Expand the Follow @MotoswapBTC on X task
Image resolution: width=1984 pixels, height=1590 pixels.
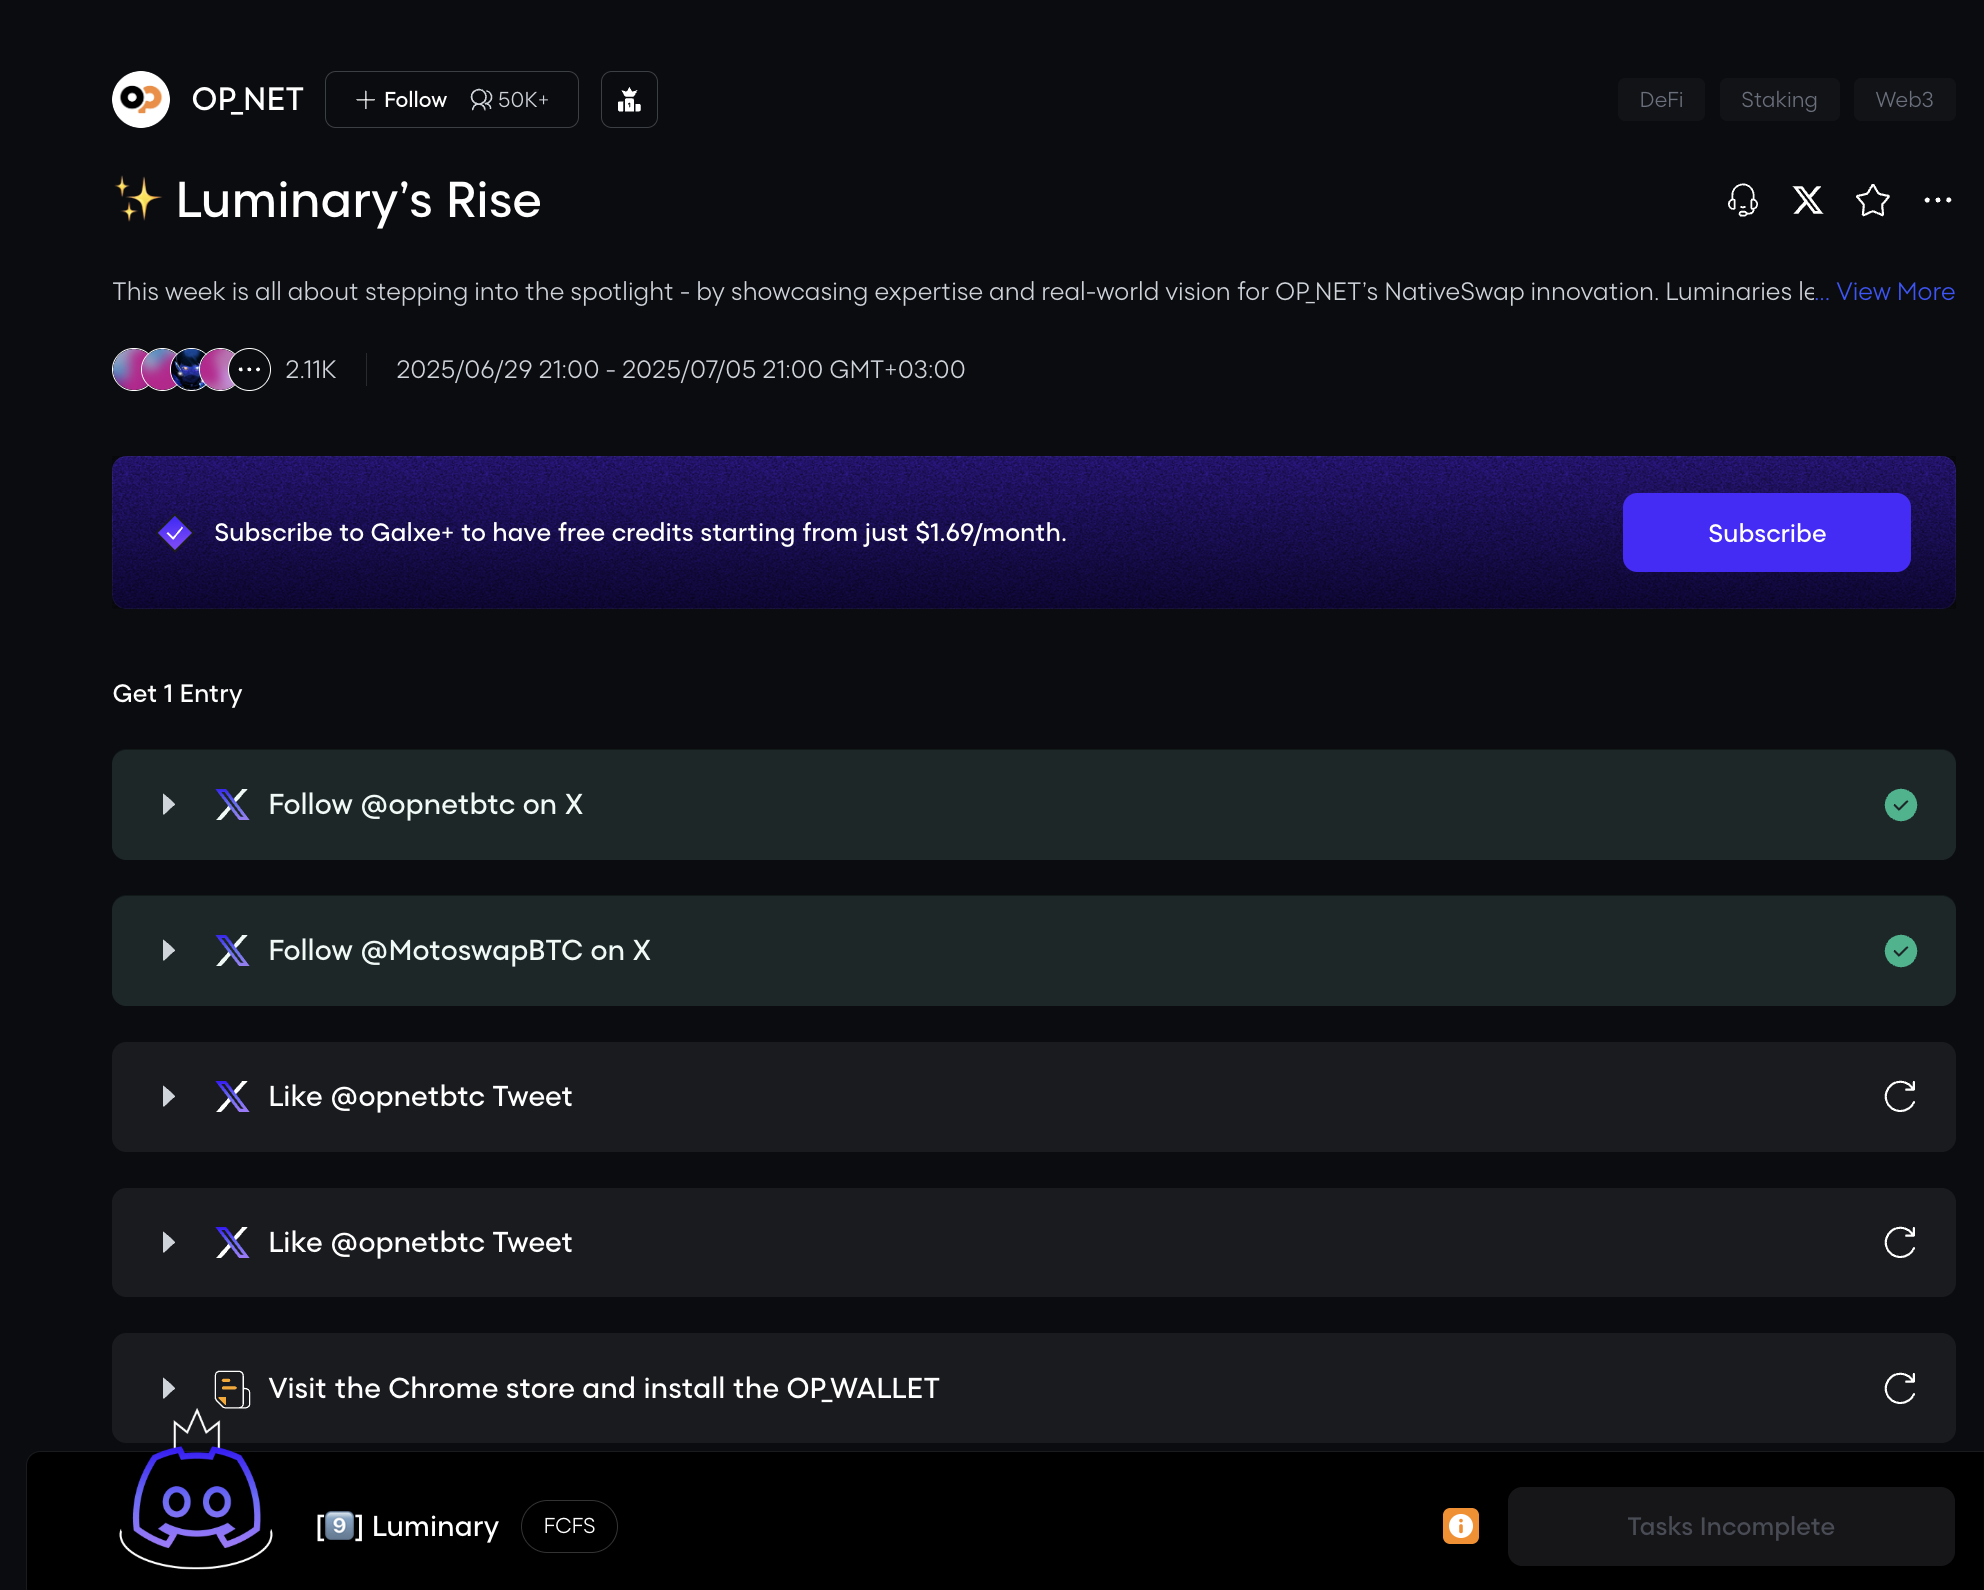[169, 951]
